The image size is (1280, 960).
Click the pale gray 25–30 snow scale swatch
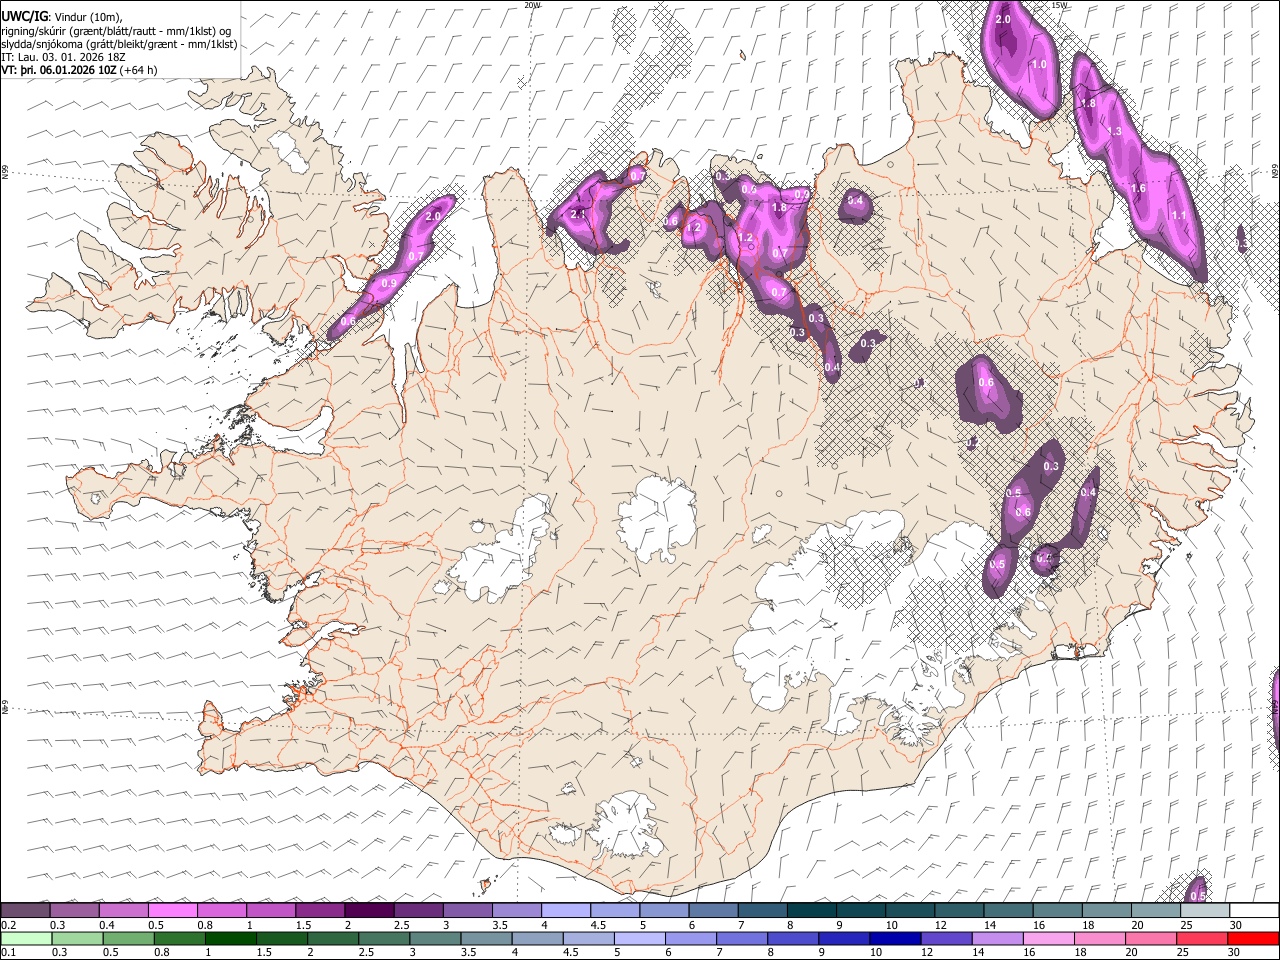(x=1205, y=910)
